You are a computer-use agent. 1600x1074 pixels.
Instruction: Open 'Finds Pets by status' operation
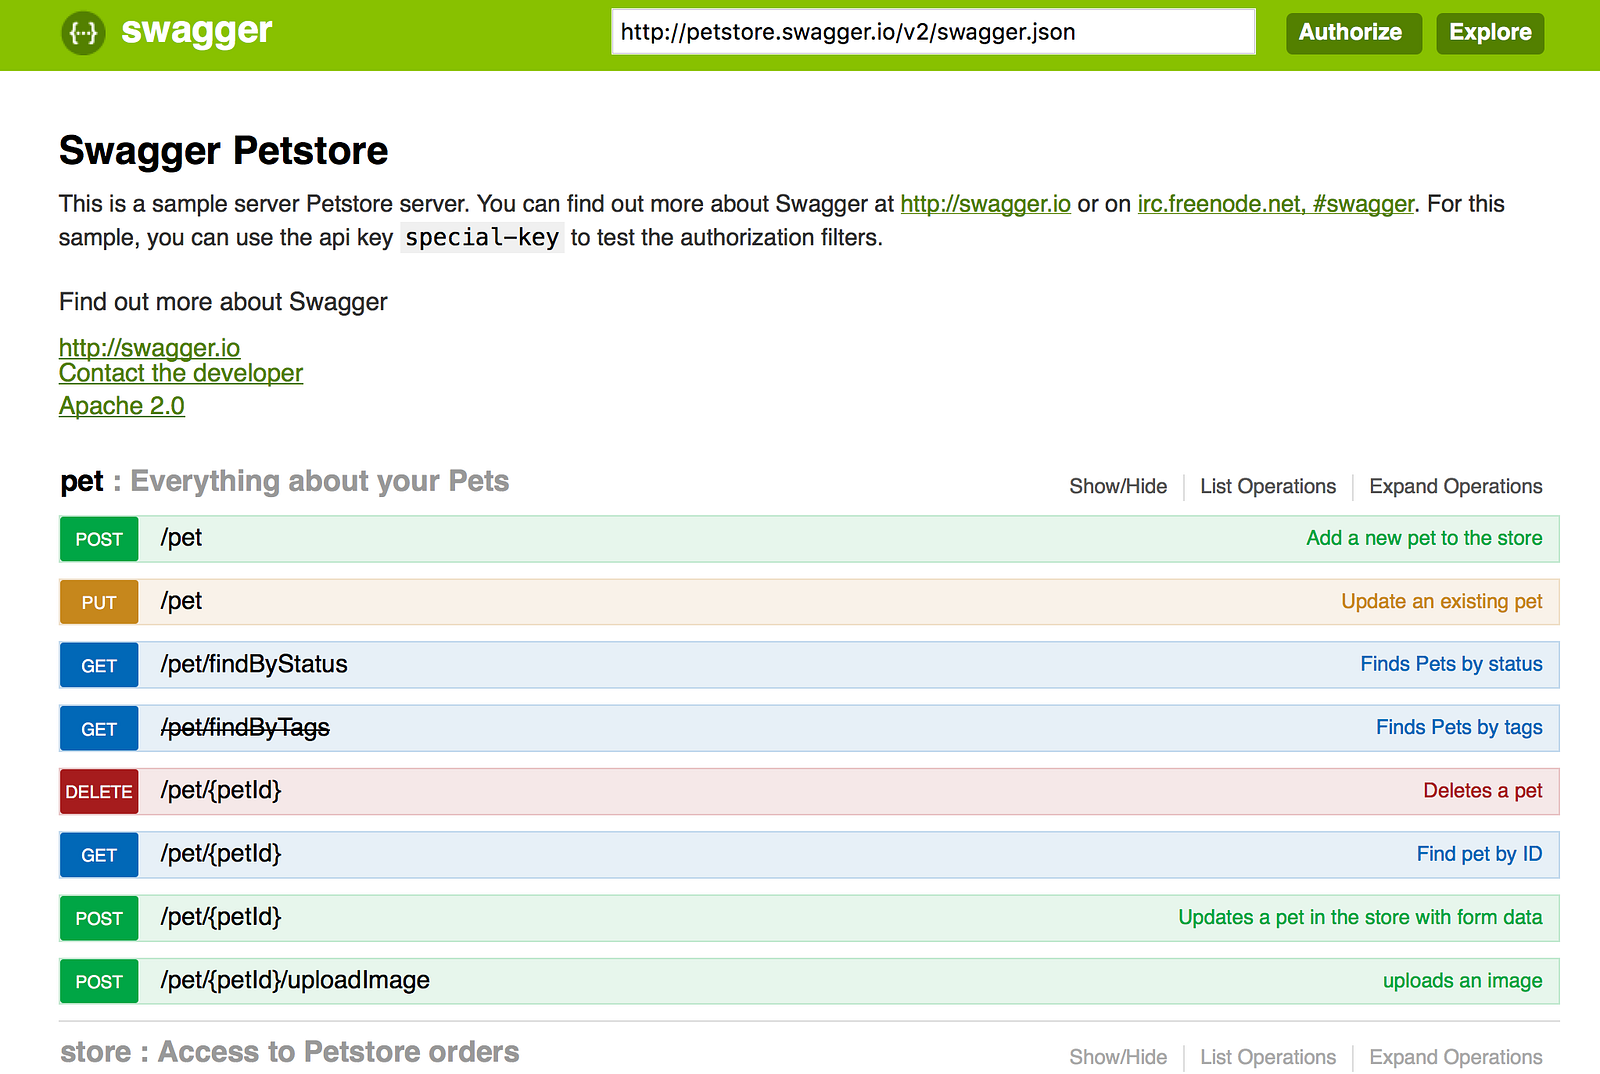(x=1451, y=664)
